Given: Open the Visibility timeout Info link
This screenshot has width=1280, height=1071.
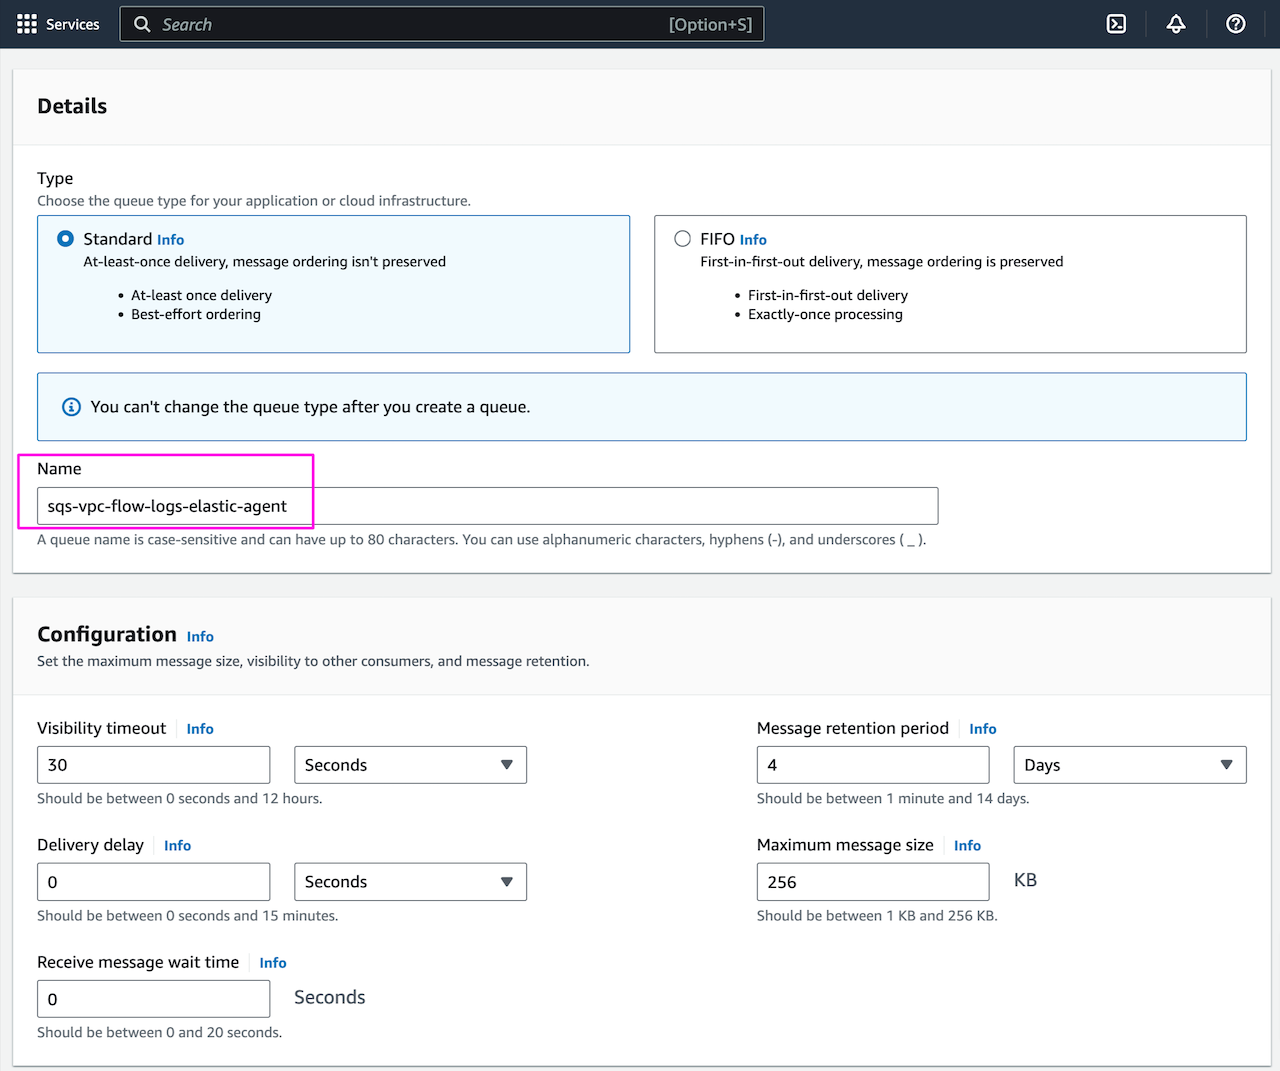Looking at the screenshot, I should 199,728.
